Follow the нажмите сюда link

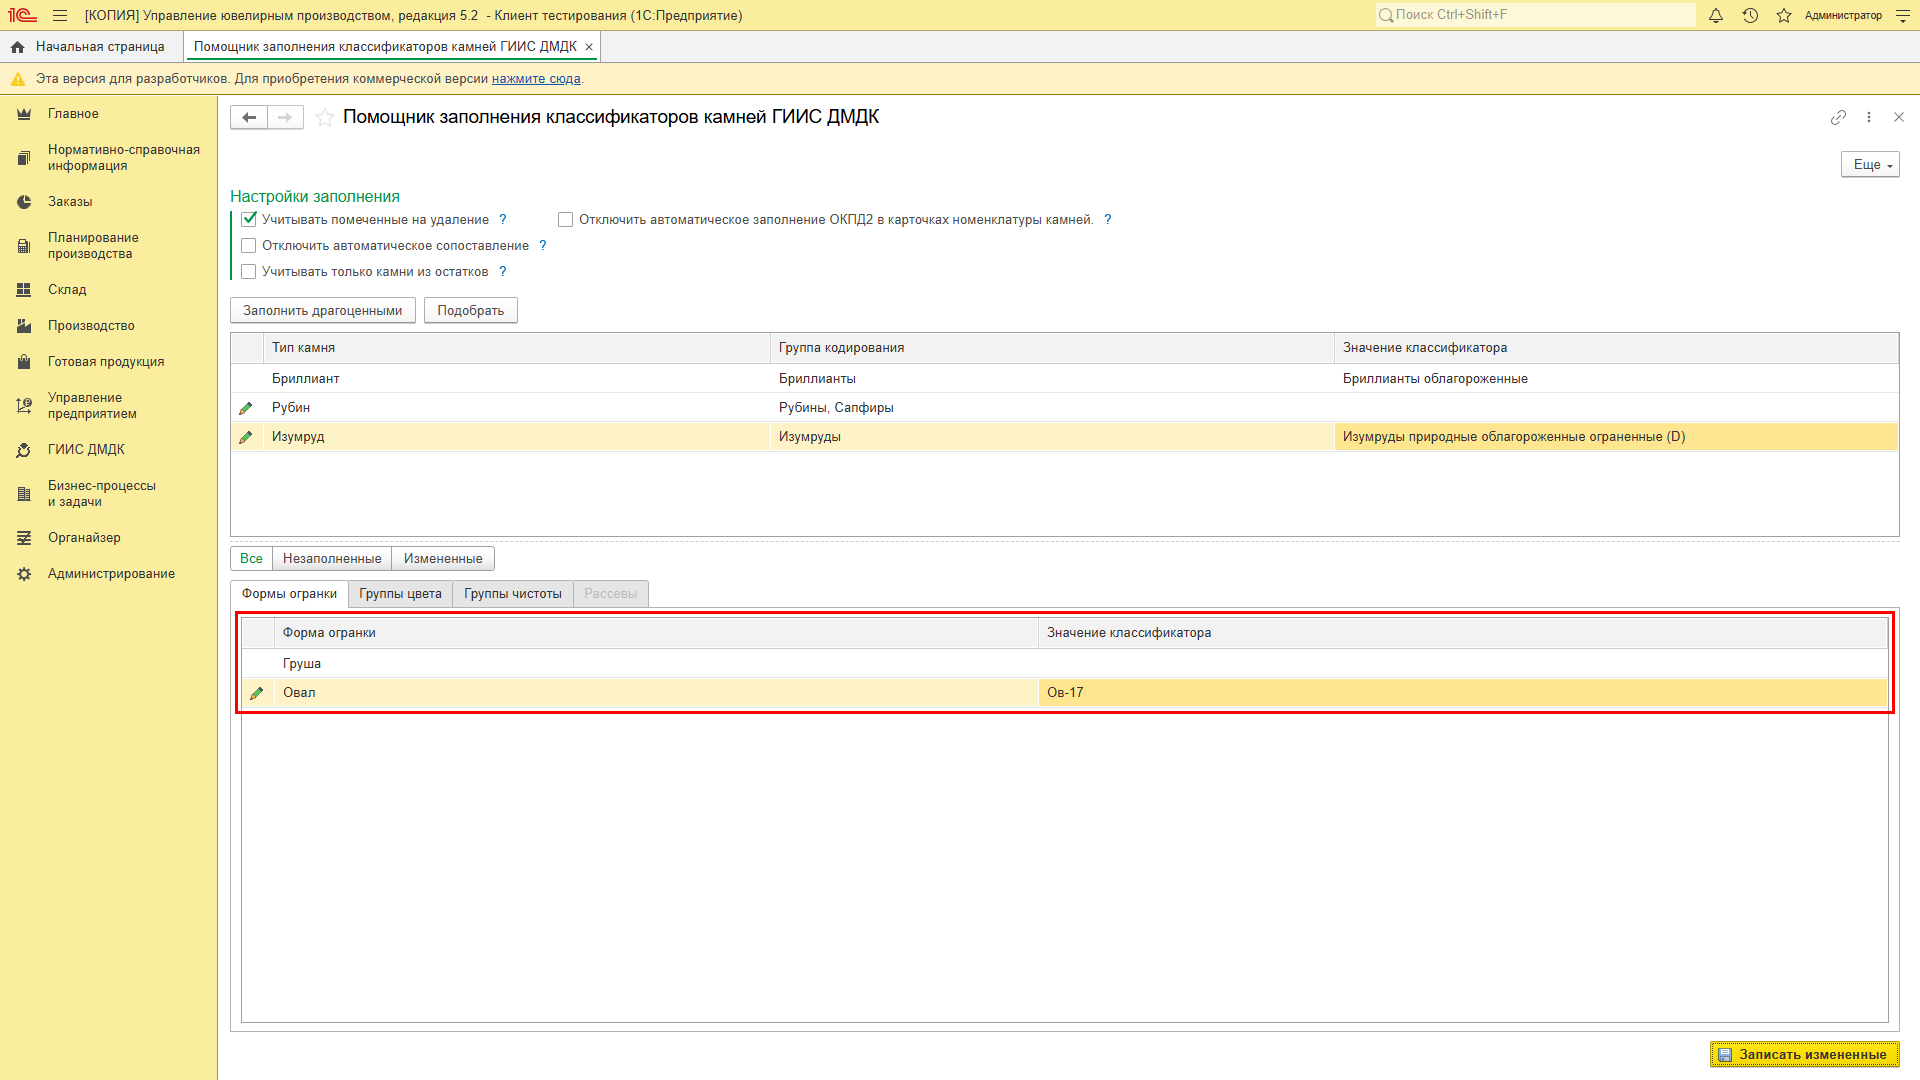536,79
